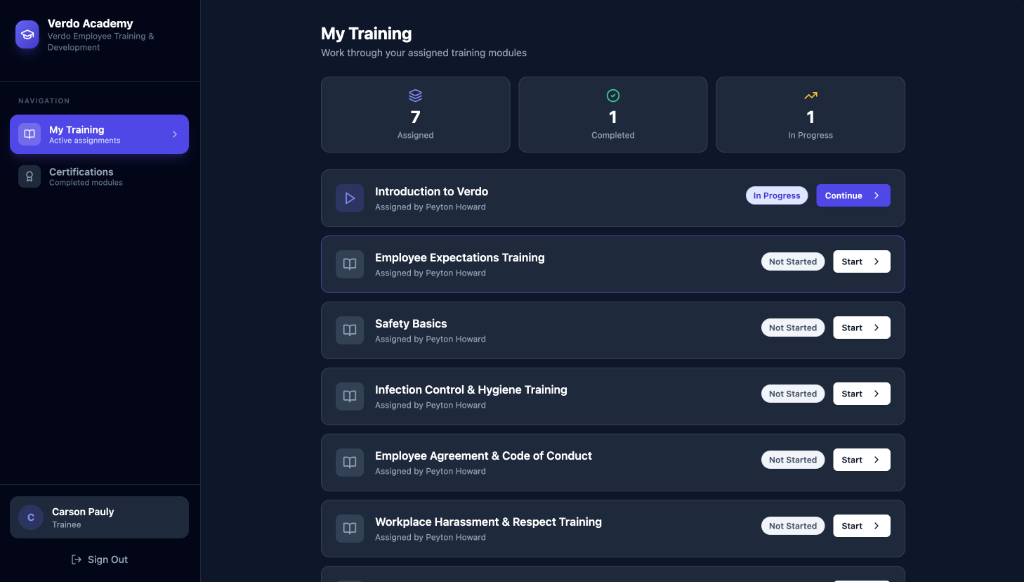Viewport: 1024px width, 582px height.
Task: Click the Employee Agreement & Code of Conduct title
Action: [483, 455]
